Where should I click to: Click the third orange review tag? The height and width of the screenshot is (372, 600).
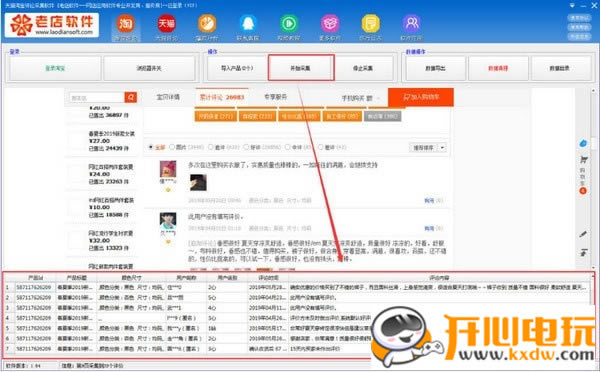coord(299,116)
